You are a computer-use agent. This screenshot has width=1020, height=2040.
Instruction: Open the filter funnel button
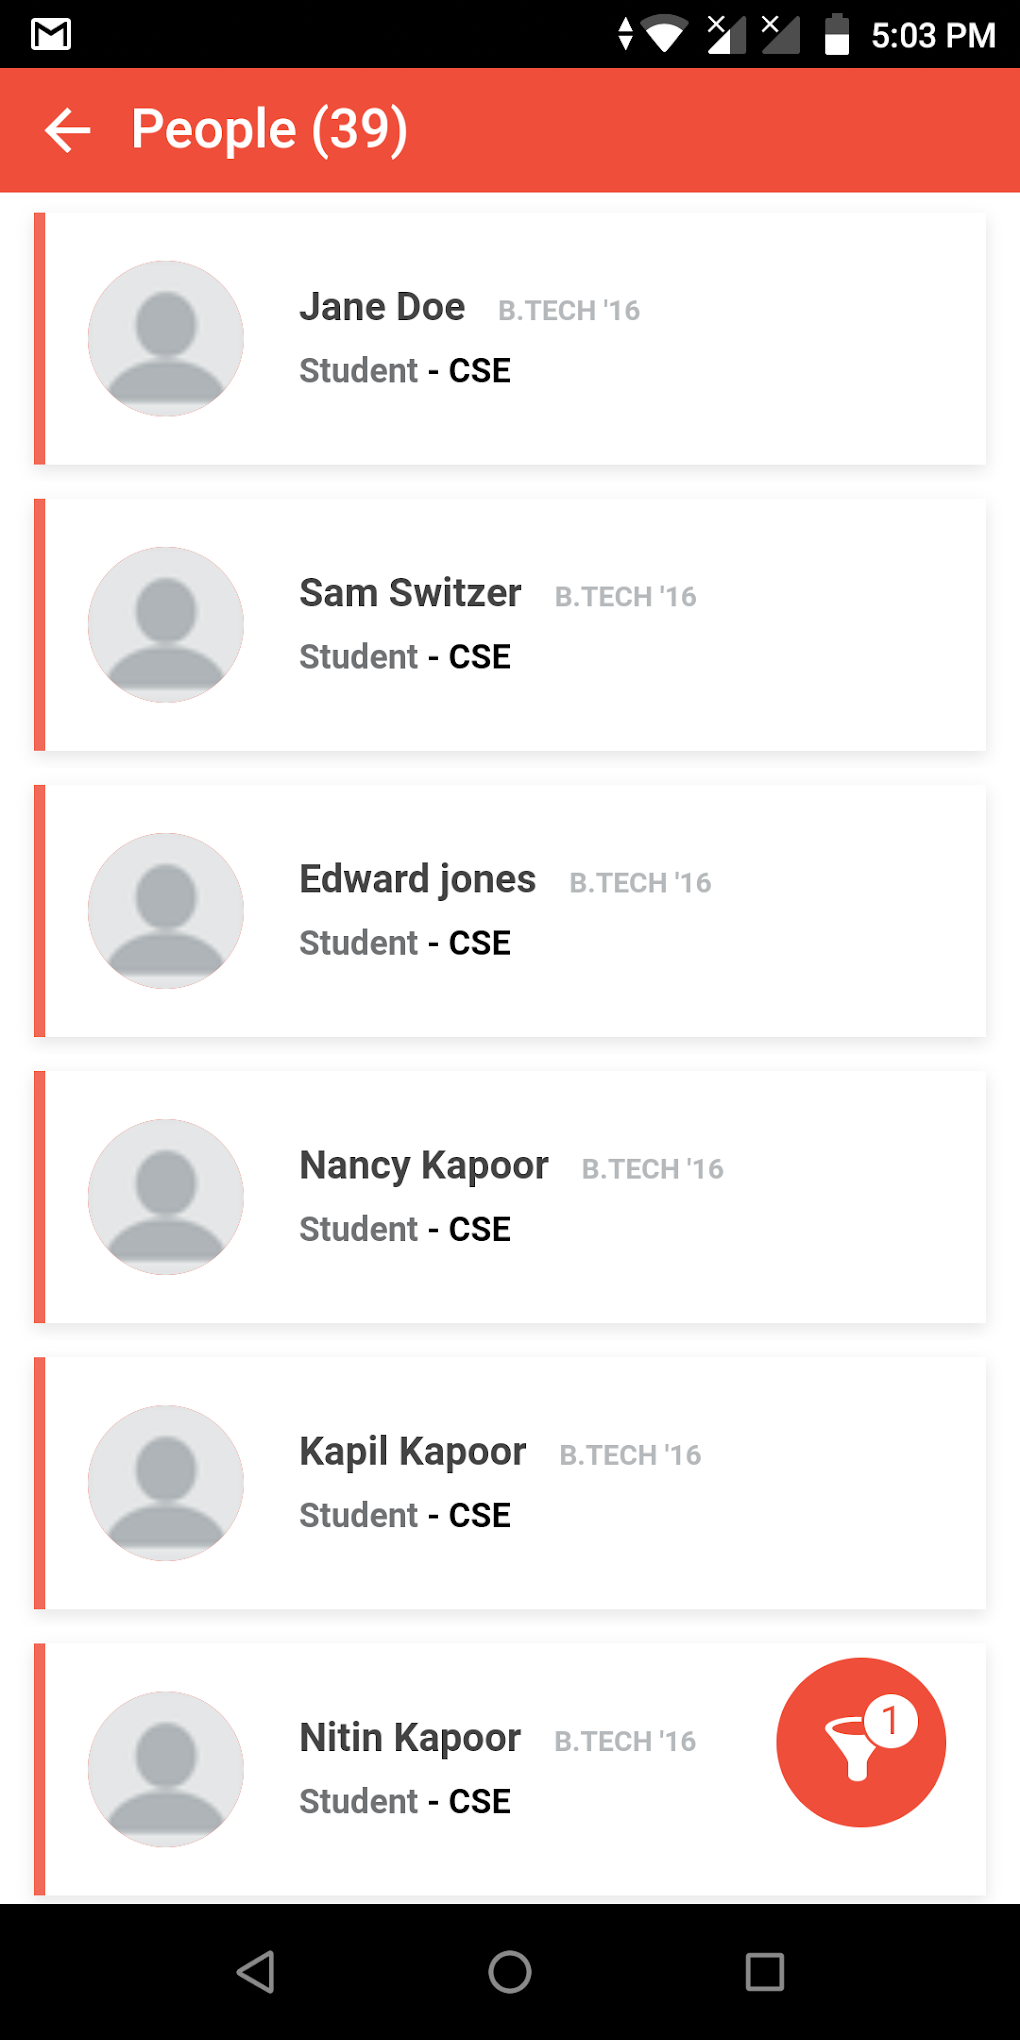860,1742
